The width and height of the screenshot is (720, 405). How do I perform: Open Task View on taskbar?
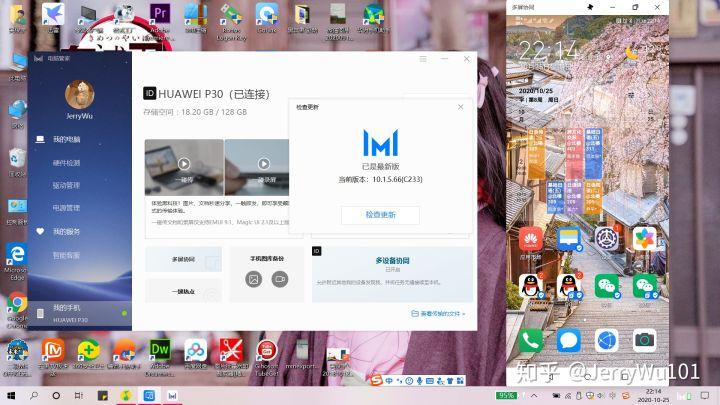[x=79, y=395]
